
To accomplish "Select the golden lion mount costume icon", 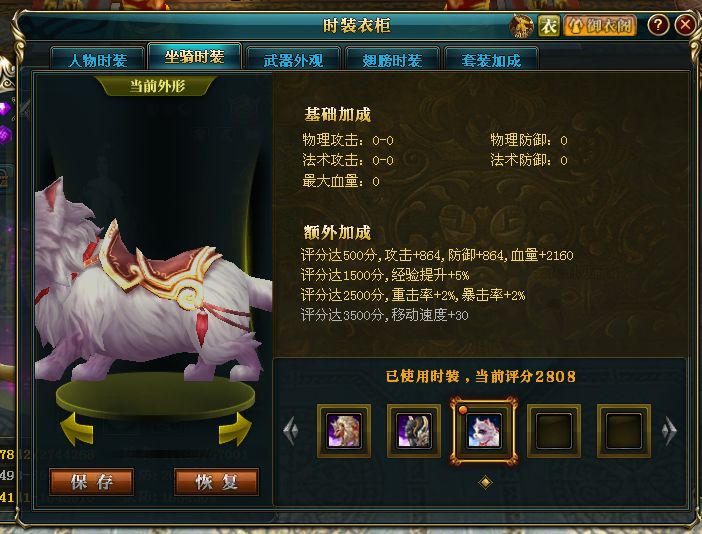I will (344, 431).
